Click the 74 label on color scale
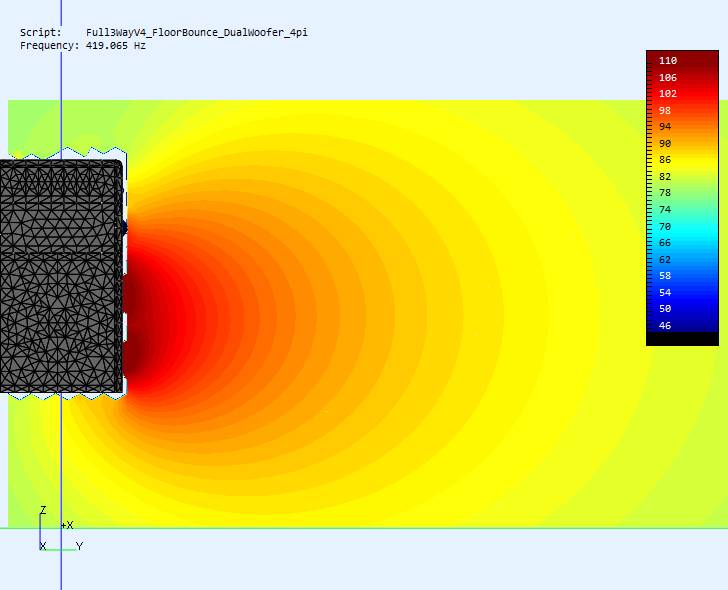 click(x=665, y=209)
